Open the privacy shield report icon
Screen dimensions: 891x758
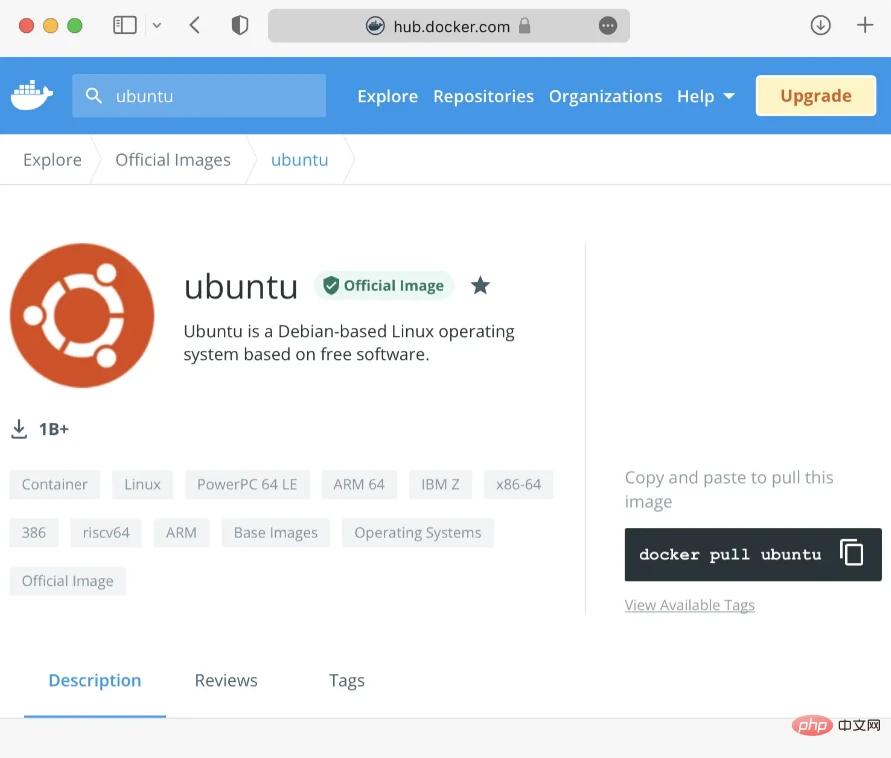[240, 25]
